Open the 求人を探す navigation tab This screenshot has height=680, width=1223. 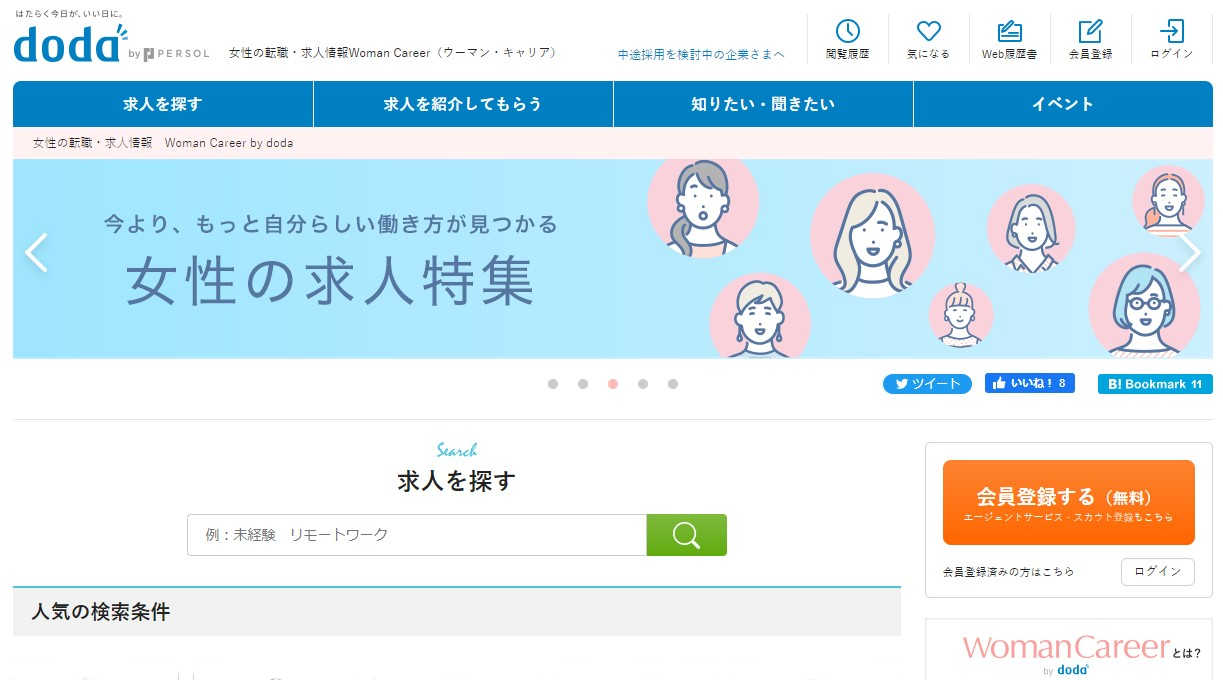pos(163,104)
